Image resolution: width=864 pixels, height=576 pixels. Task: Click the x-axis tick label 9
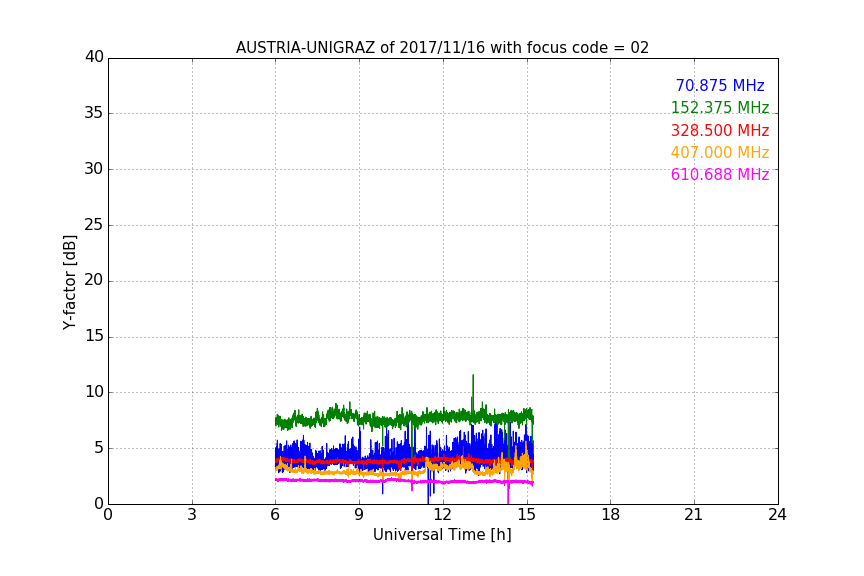click(359, 515)
